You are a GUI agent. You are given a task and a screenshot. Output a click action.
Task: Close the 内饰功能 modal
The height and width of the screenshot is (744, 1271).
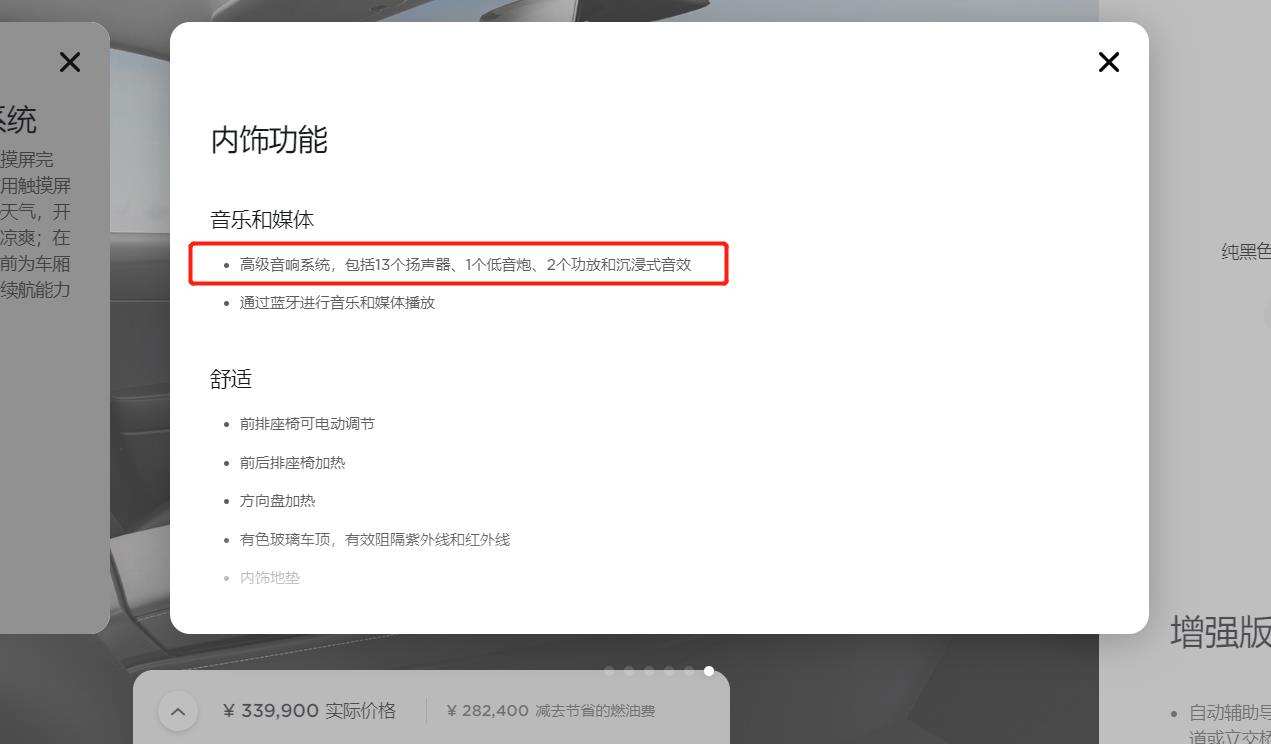point(1108,62)
